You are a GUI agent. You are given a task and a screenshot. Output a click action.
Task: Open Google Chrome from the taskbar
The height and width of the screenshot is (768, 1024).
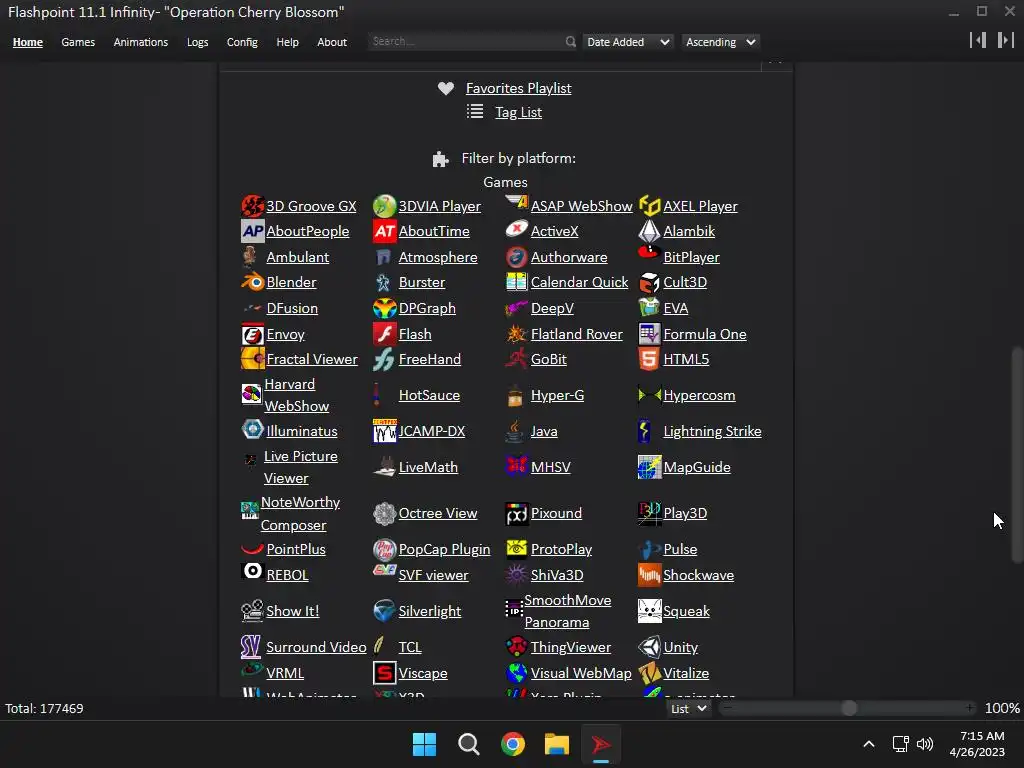[x=513, y=744]
